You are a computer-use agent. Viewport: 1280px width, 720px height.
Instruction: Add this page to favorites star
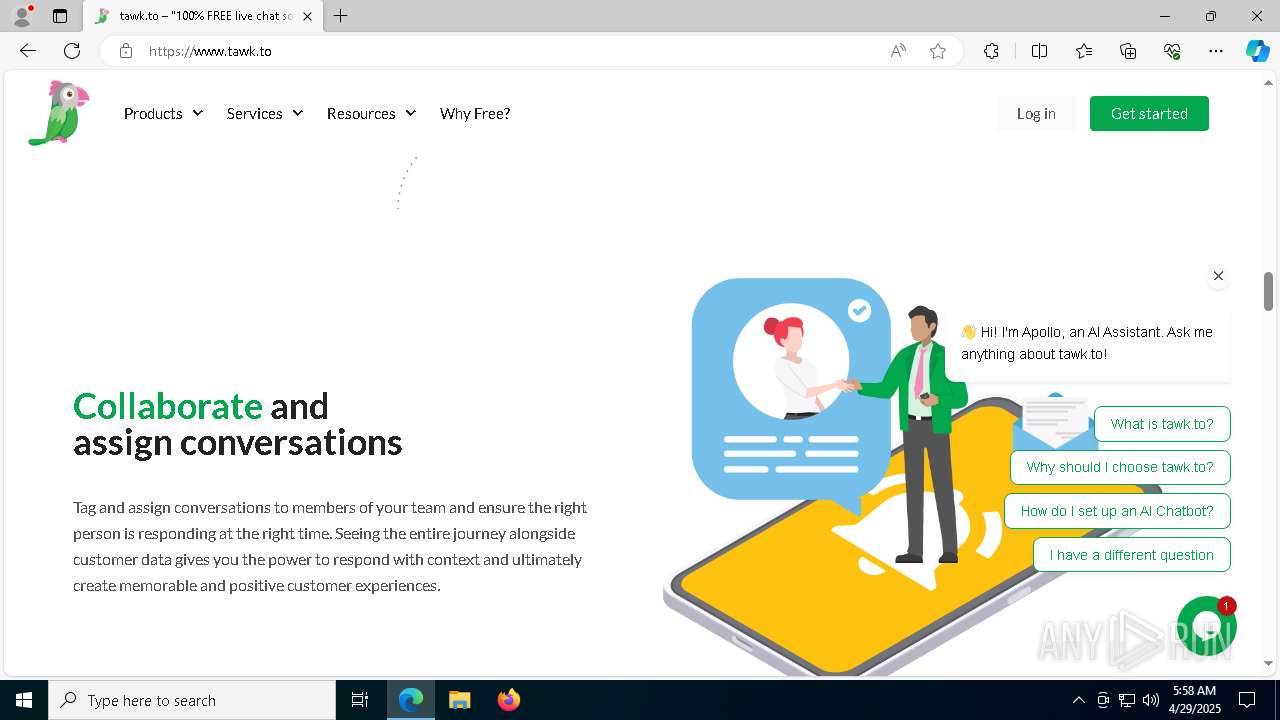938,51
